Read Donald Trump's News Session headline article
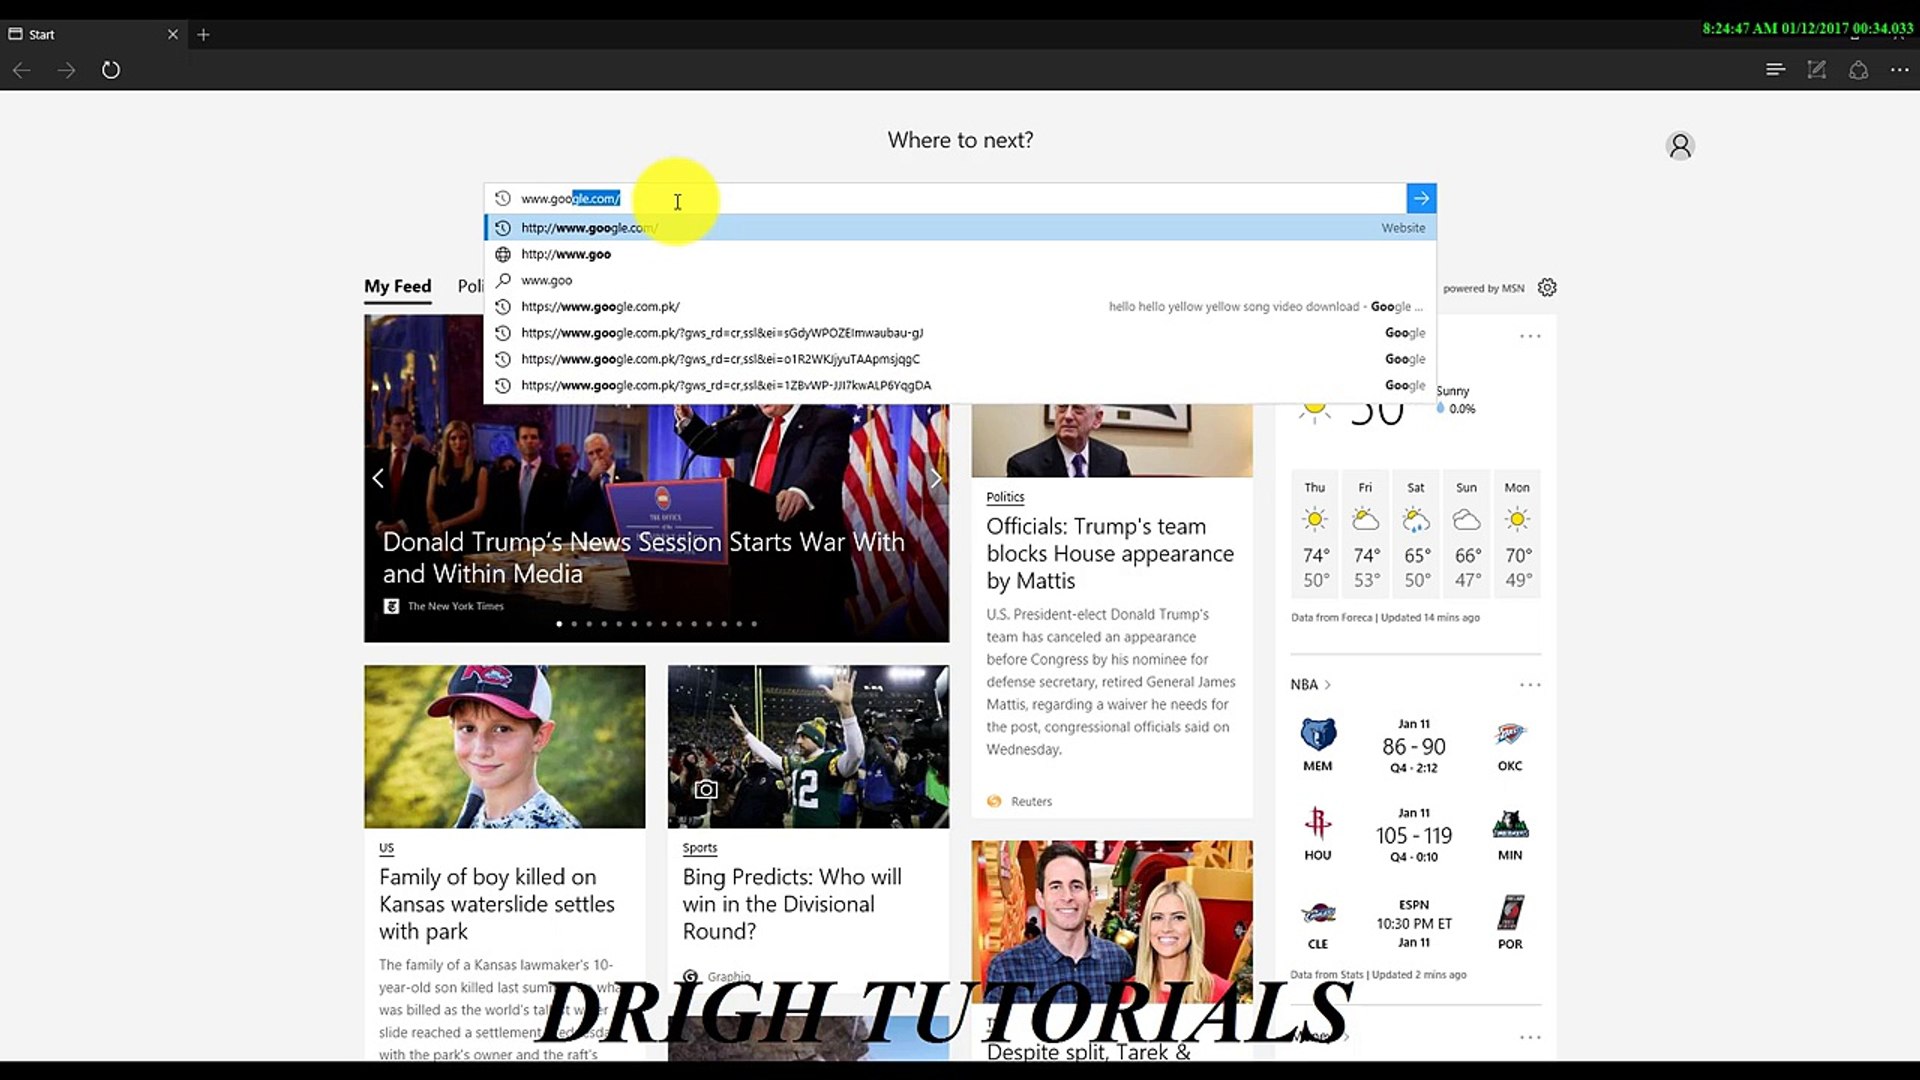The height and width of the screenshot is (1080, 1920). coord(643,557)
